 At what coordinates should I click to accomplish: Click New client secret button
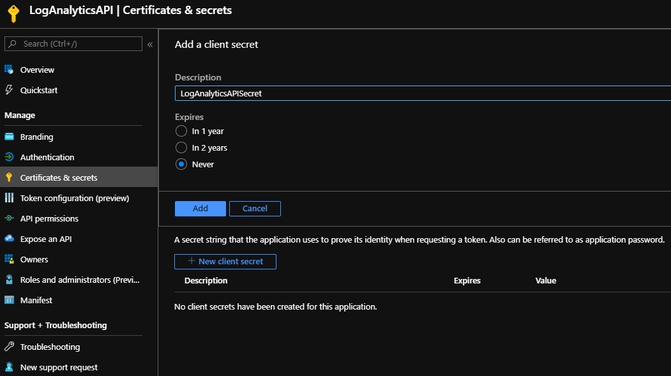[225, 262]
